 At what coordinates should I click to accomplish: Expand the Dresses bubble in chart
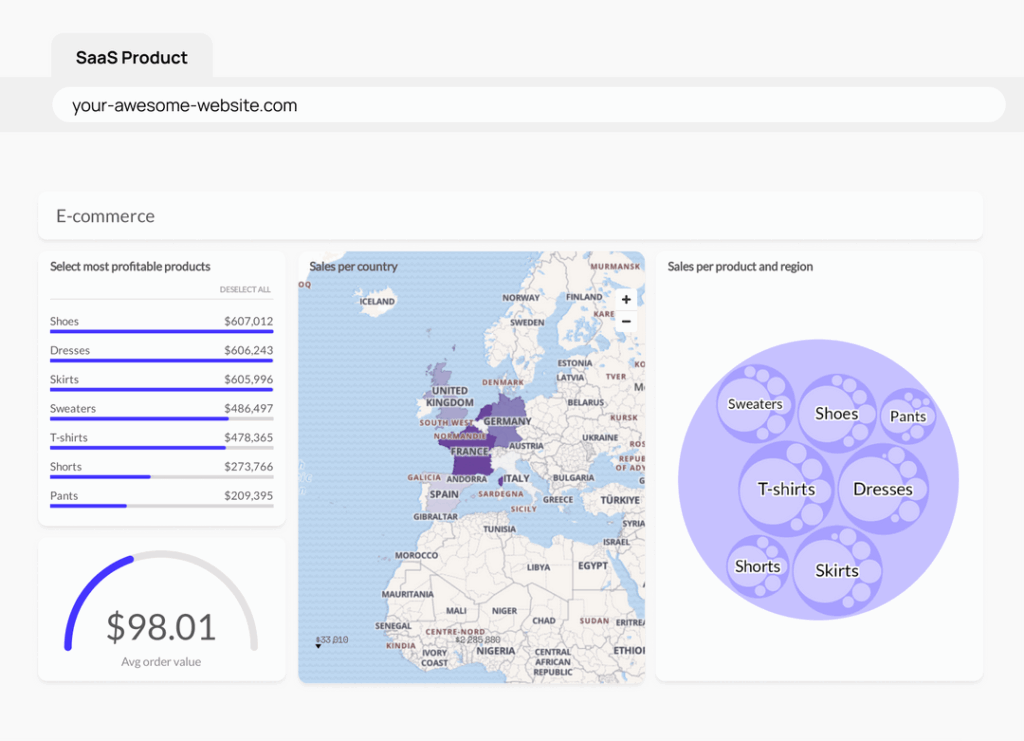click(883, 489)
